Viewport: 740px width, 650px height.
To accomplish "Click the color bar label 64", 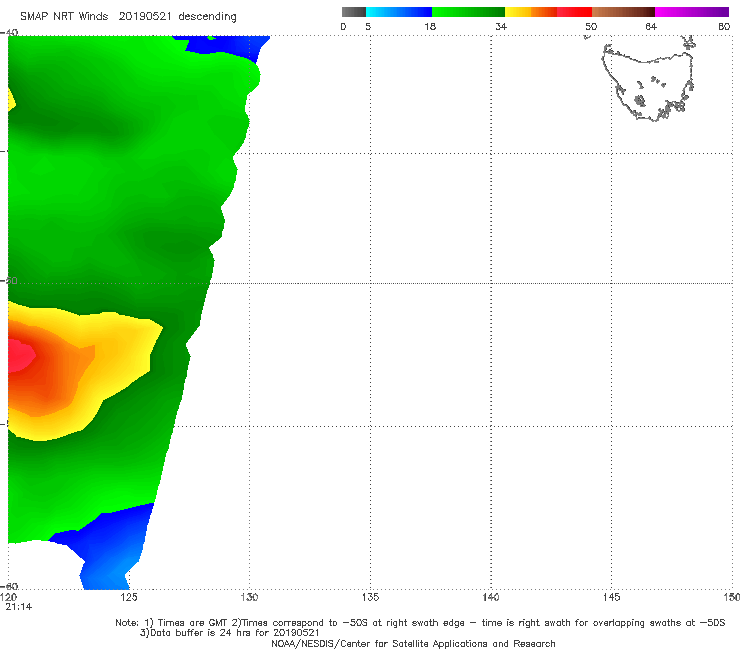I will [651, 27].
